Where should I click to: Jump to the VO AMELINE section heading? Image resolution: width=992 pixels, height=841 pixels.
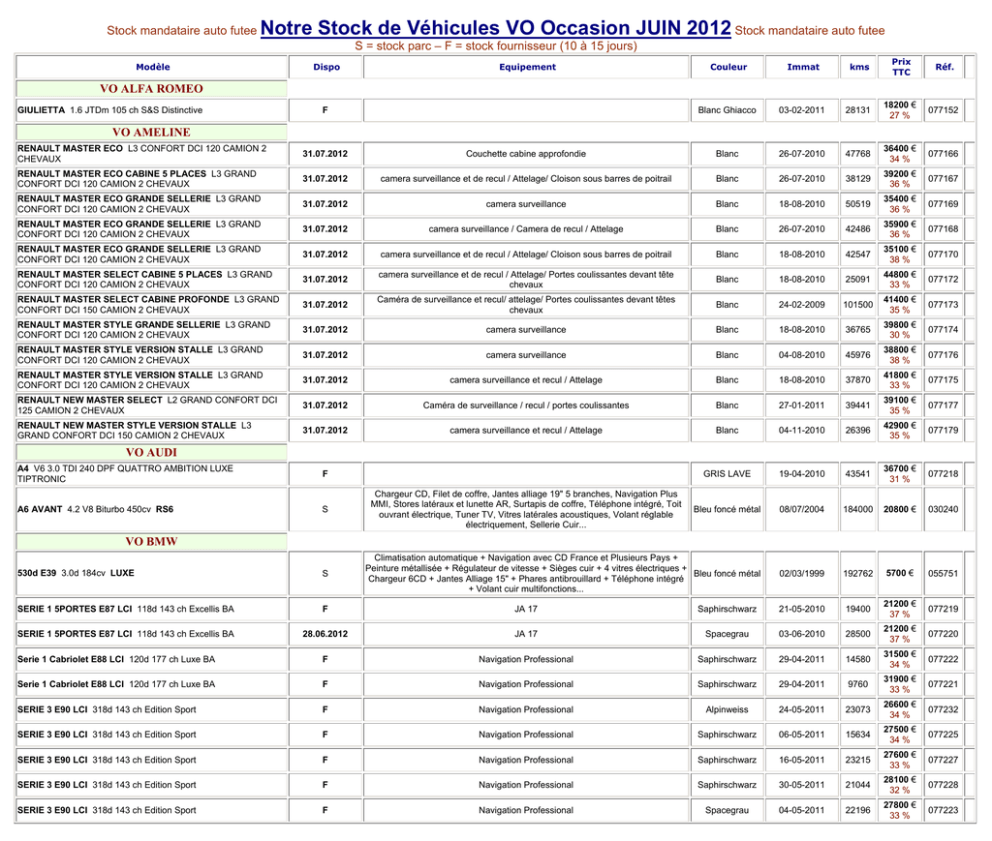tap(151, 132)
